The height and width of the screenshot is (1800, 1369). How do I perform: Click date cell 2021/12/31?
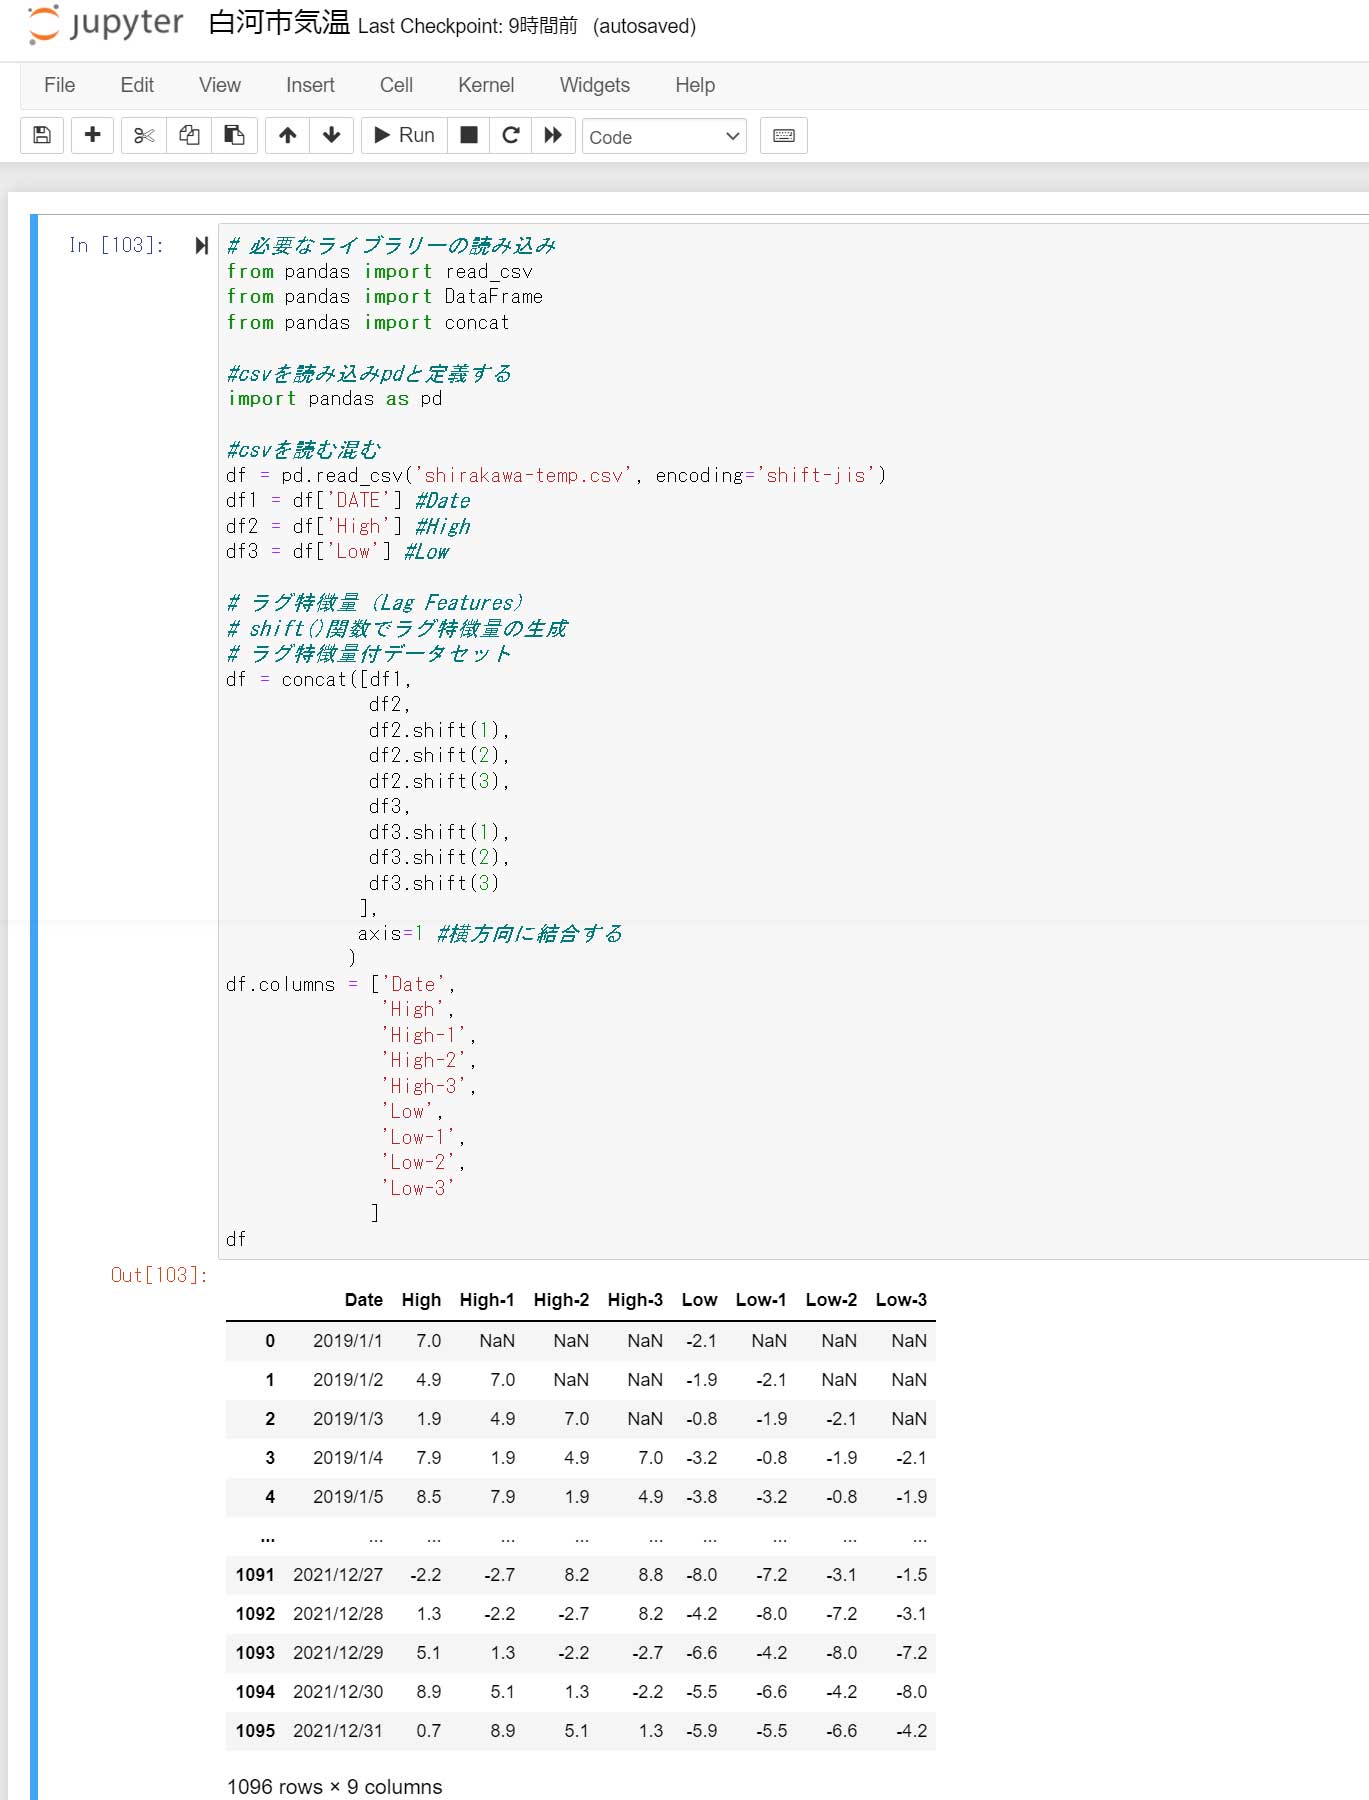pos(338,1731)
